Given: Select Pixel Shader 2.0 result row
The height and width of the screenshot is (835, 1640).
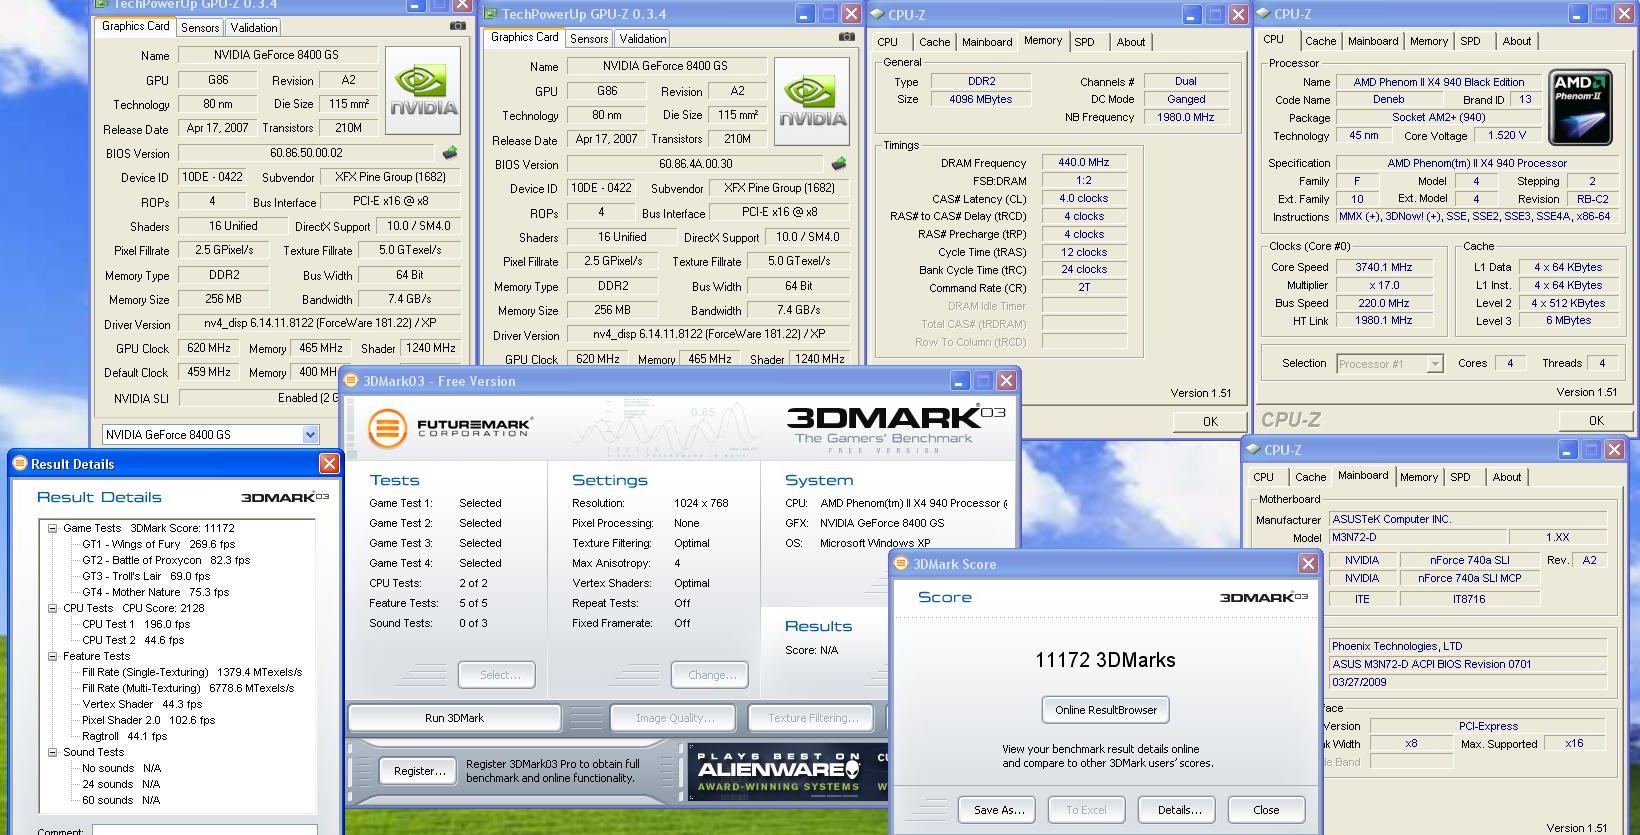Looking at the screenshot, I should (148, 720).
